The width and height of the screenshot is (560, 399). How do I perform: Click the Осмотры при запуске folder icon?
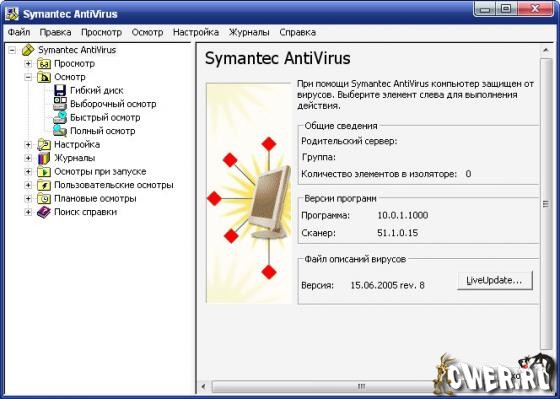pyautogui.click(x=44, y=171)
